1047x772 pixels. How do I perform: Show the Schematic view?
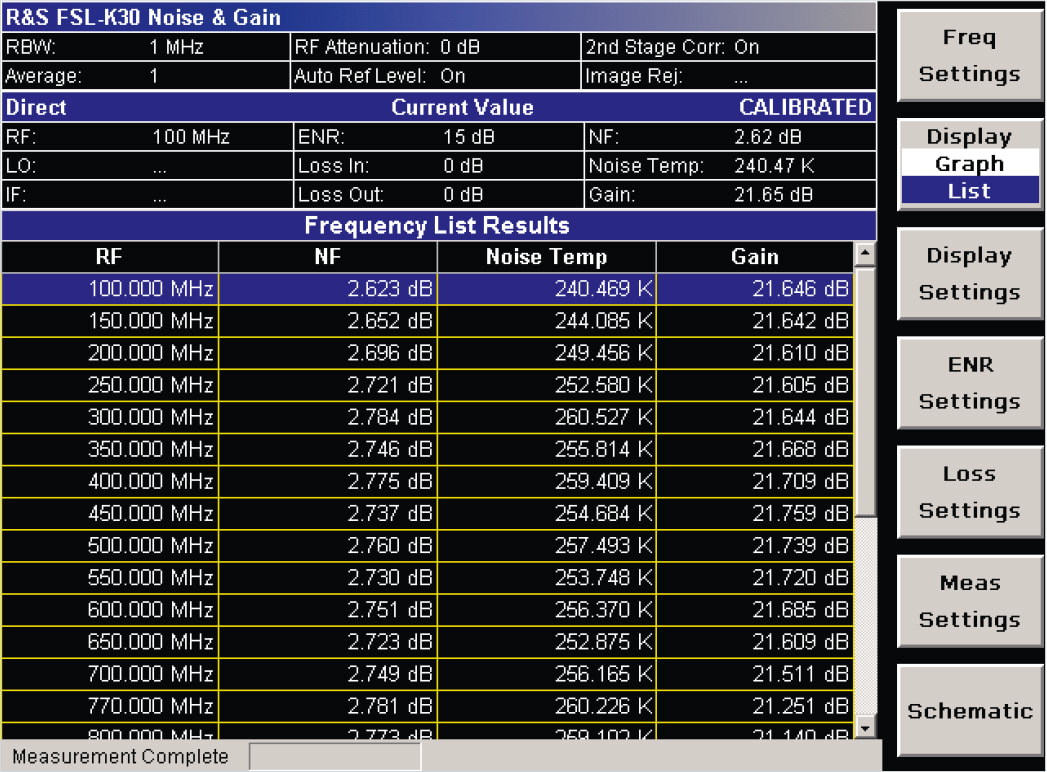[x=969, y=710]
